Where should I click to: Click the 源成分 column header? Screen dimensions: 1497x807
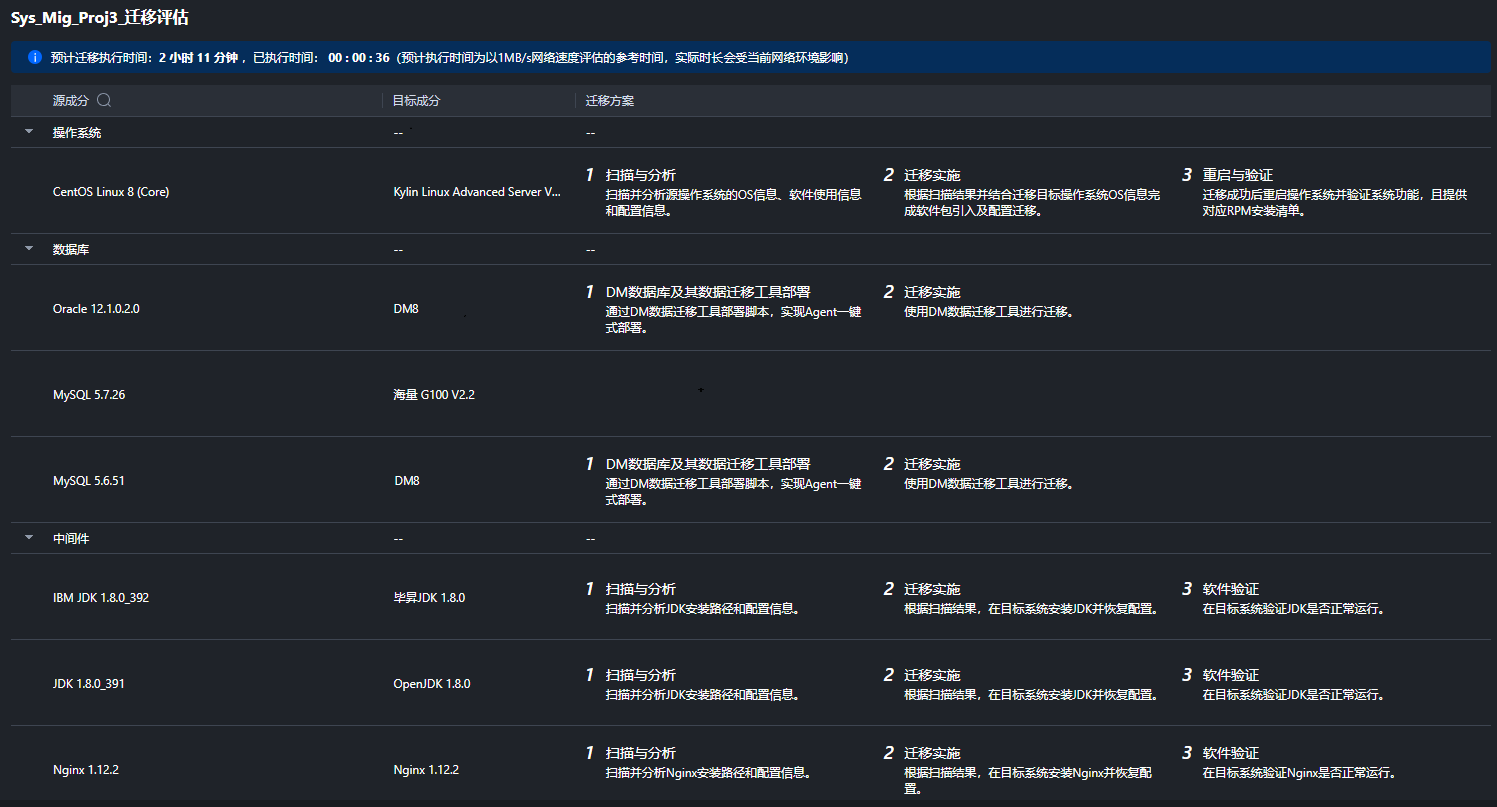[71, 101]
